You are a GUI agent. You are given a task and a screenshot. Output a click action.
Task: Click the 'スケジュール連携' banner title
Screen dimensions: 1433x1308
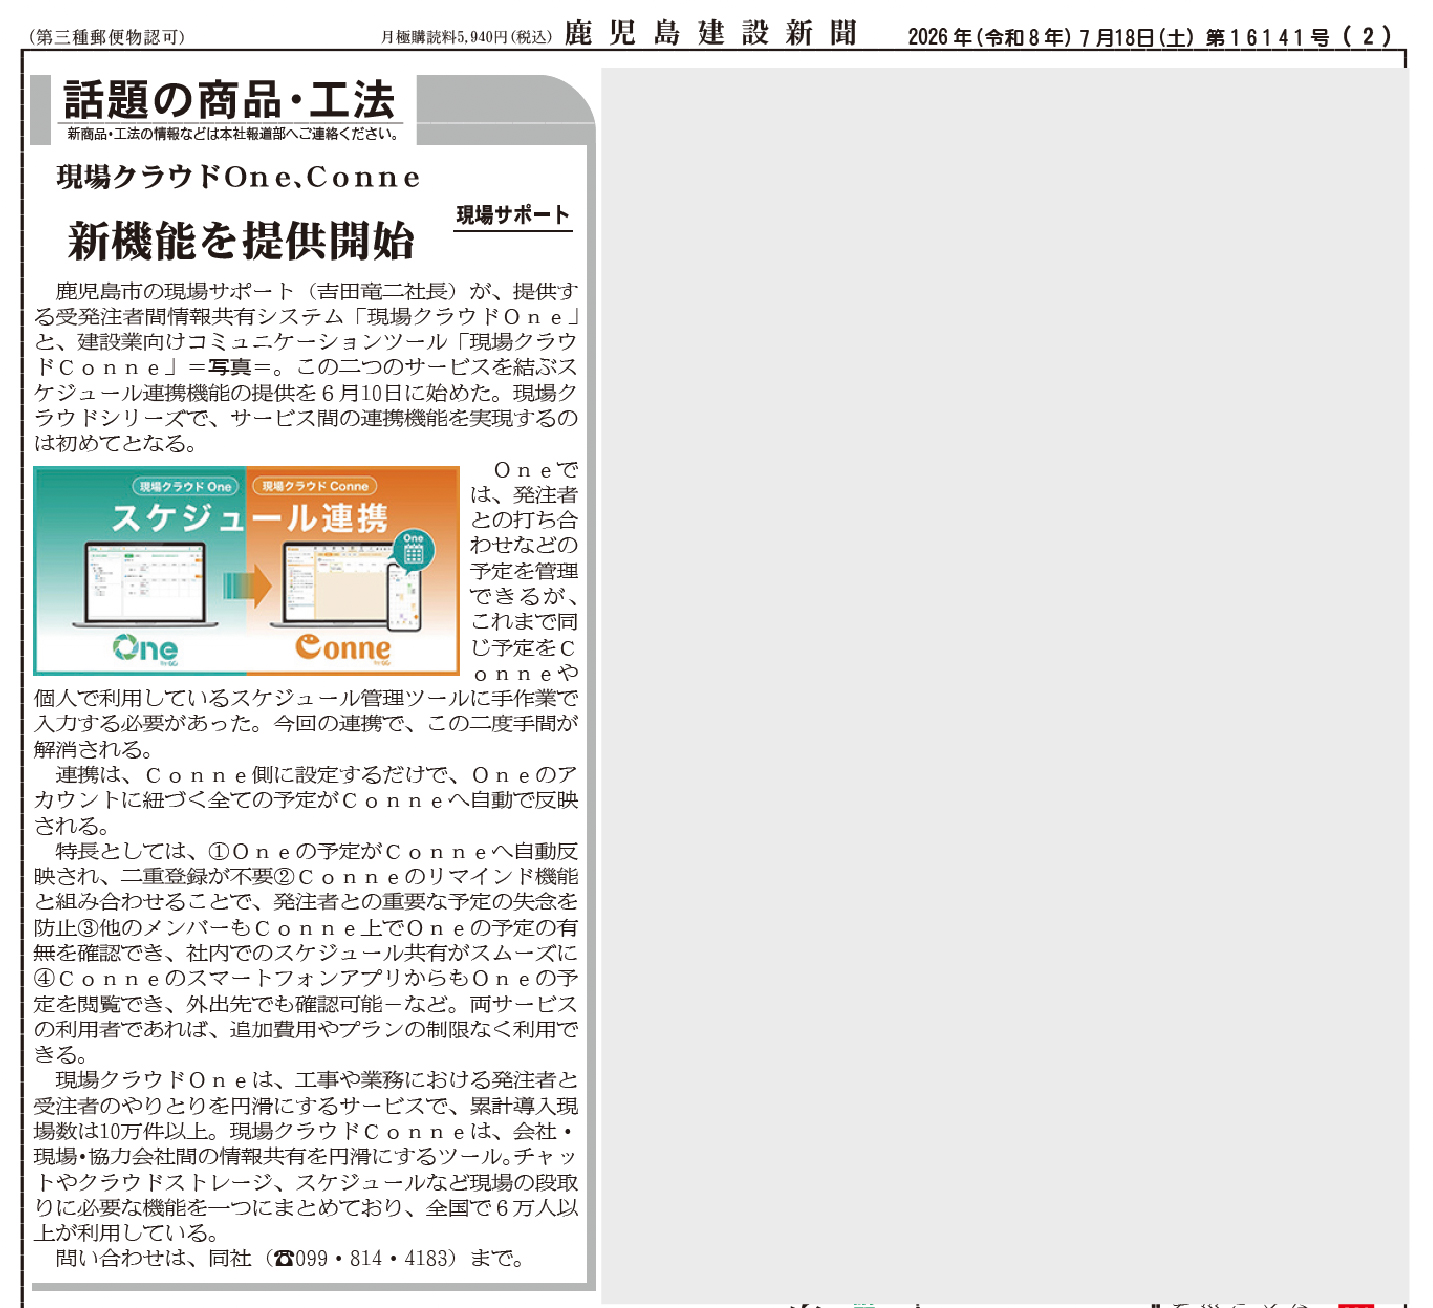[249, 518]
